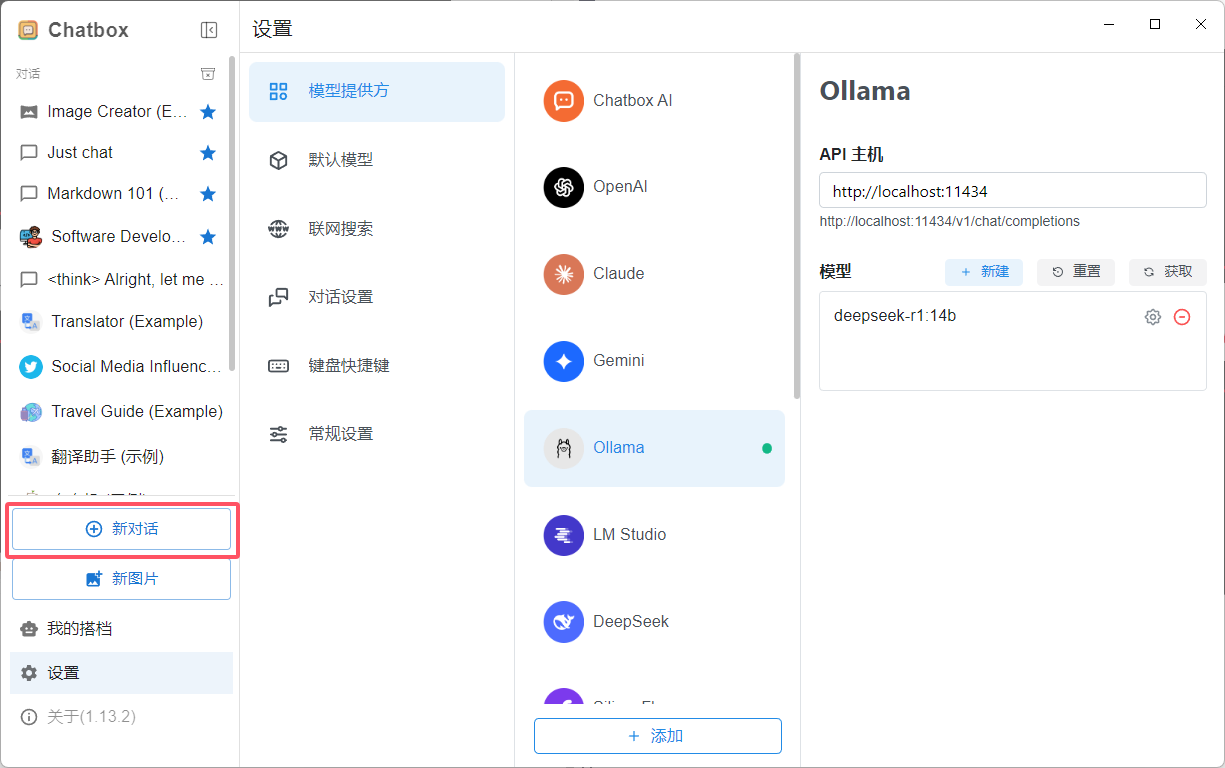Viewport: 1225px width, 768px height.
Task: Open Social Media Influencer conversation
Action: click(118, 367)
